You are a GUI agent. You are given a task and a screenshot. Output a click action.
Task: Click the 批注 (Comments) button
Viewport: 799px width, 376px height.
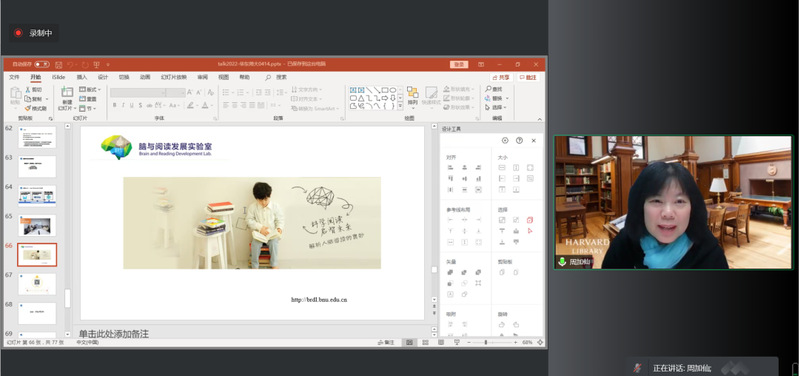[528, 77]
